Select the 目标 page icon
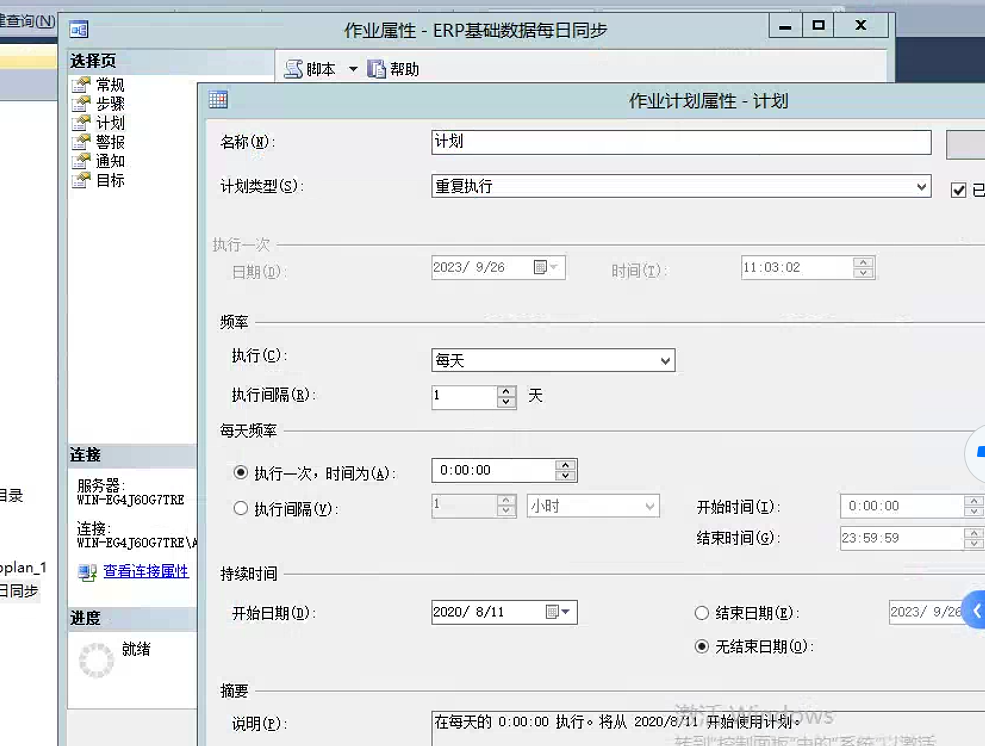This screenshot has width=985, height=746. (x=82, y=180)
